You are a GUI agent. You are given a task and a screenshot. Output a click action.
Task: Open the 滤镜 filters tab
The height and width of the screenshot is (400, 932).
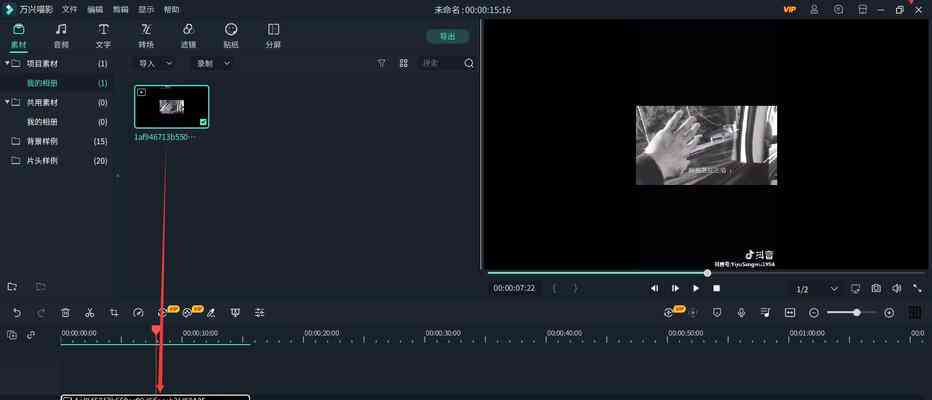(188, 36)
